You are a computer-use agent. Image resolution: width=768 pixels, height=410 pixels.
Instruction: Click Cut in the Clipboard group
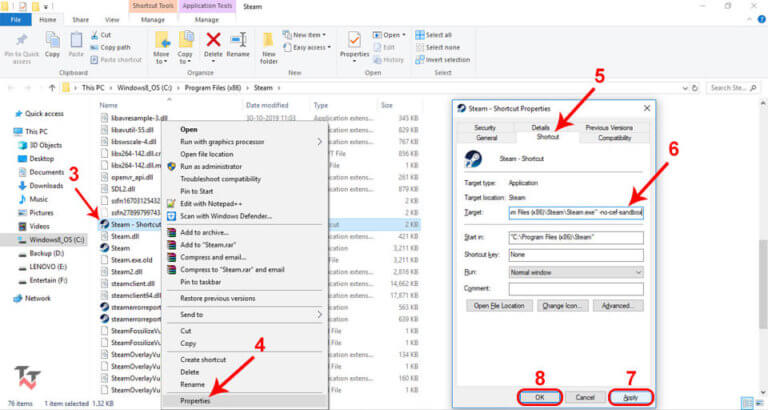point(101,35)
